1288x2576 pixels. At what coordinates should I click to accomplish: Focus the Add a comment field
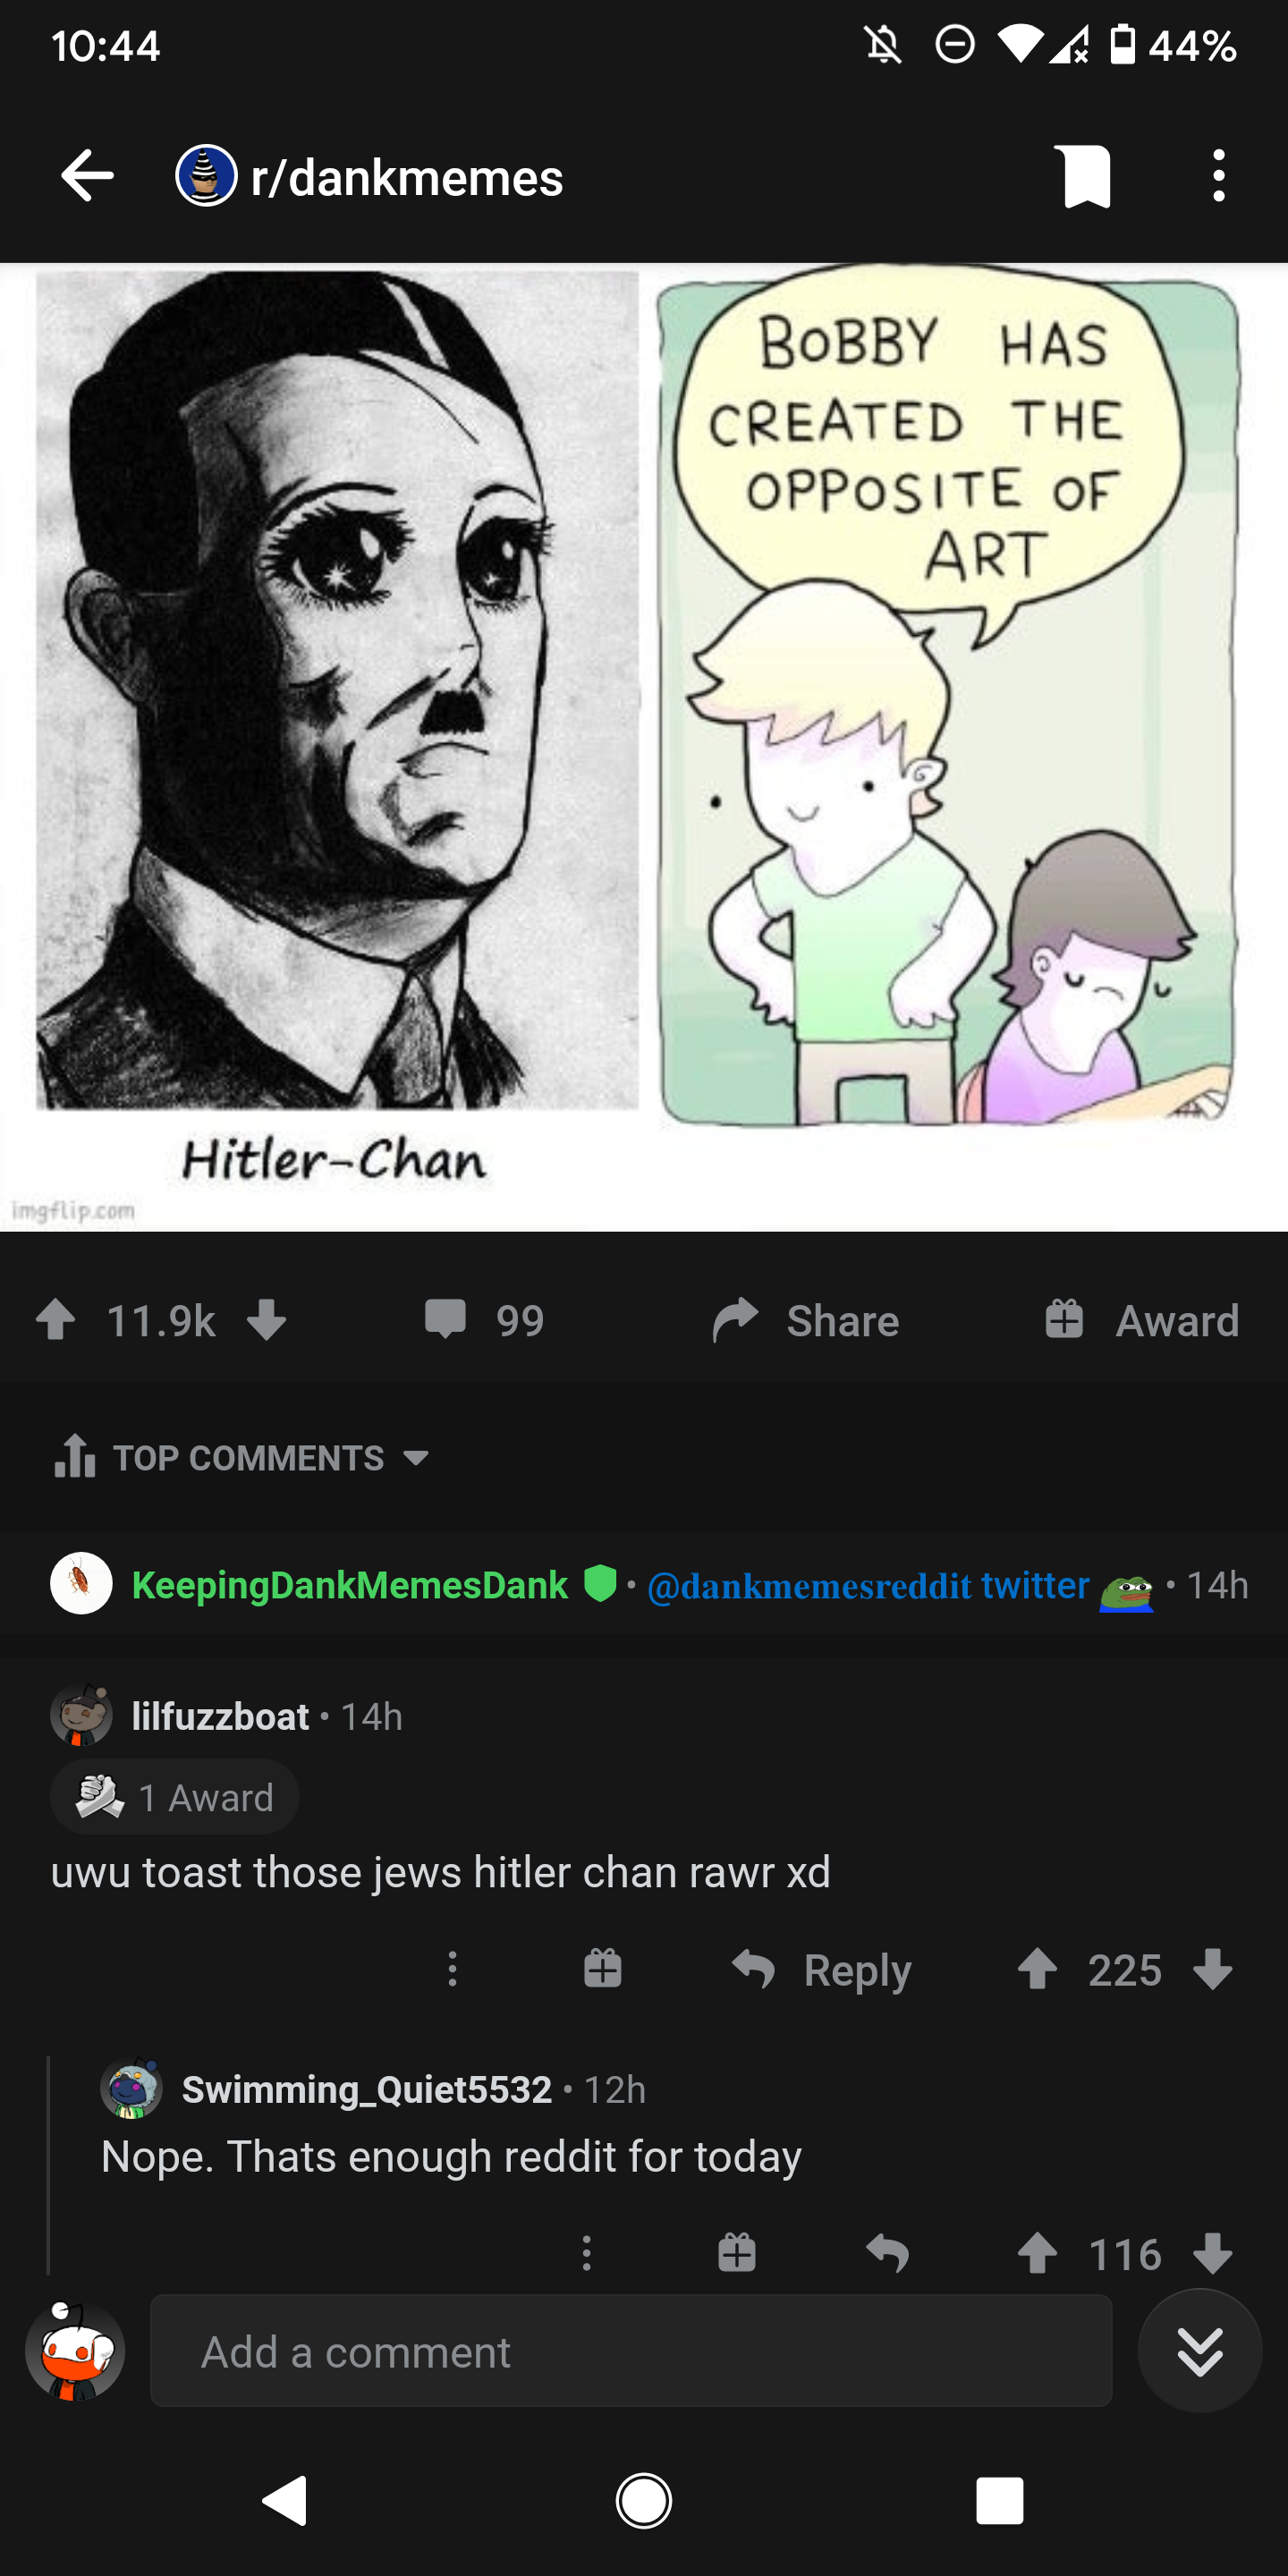point(631,2351)
